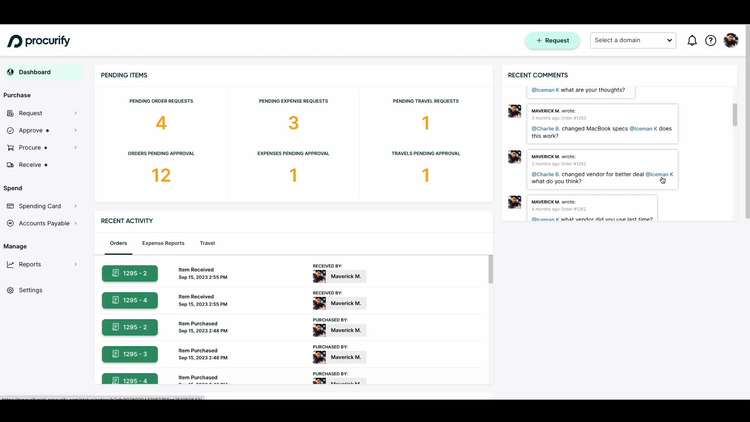Click Maverick M. on 1295 - 3 purchased row

coord(340,357)
